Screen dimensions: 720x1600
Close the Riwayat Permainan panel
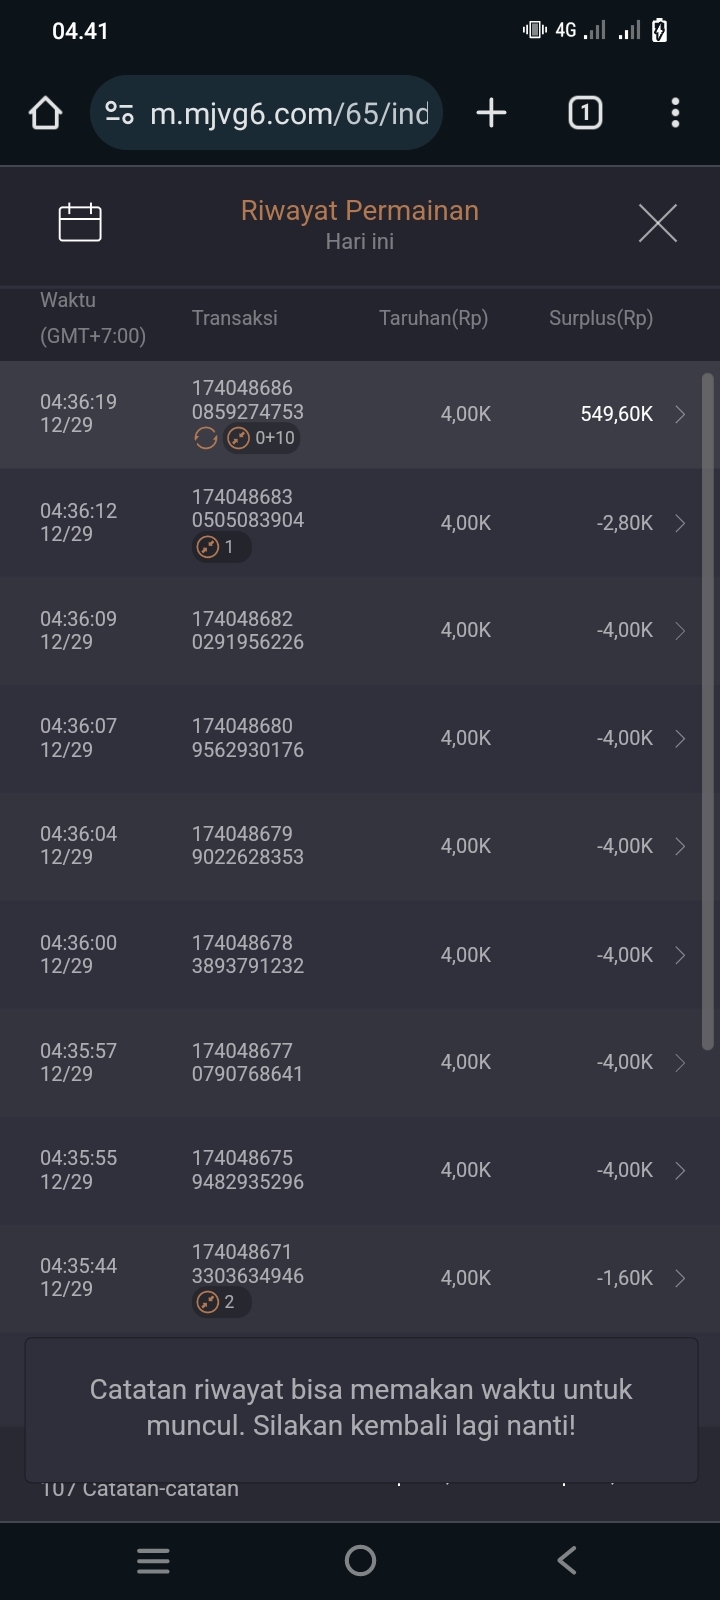[657, 223]
